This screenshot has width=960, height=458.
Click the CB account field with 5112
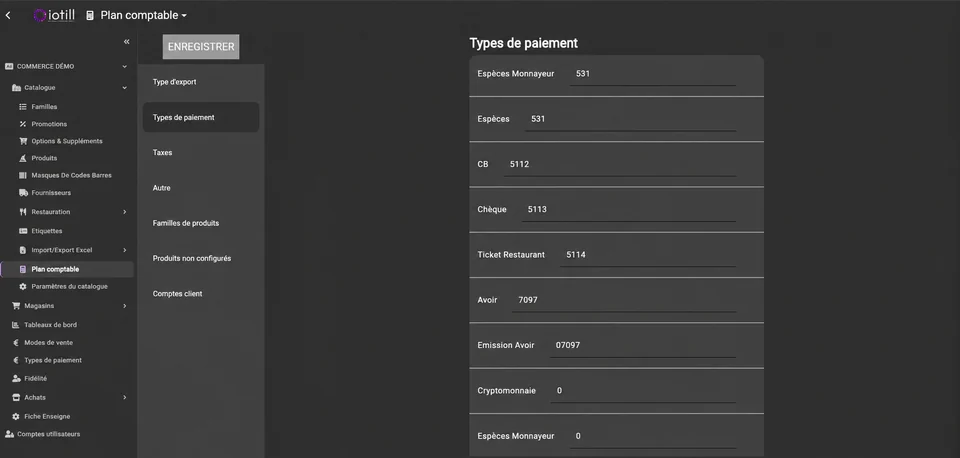click(x=620, y=165)
